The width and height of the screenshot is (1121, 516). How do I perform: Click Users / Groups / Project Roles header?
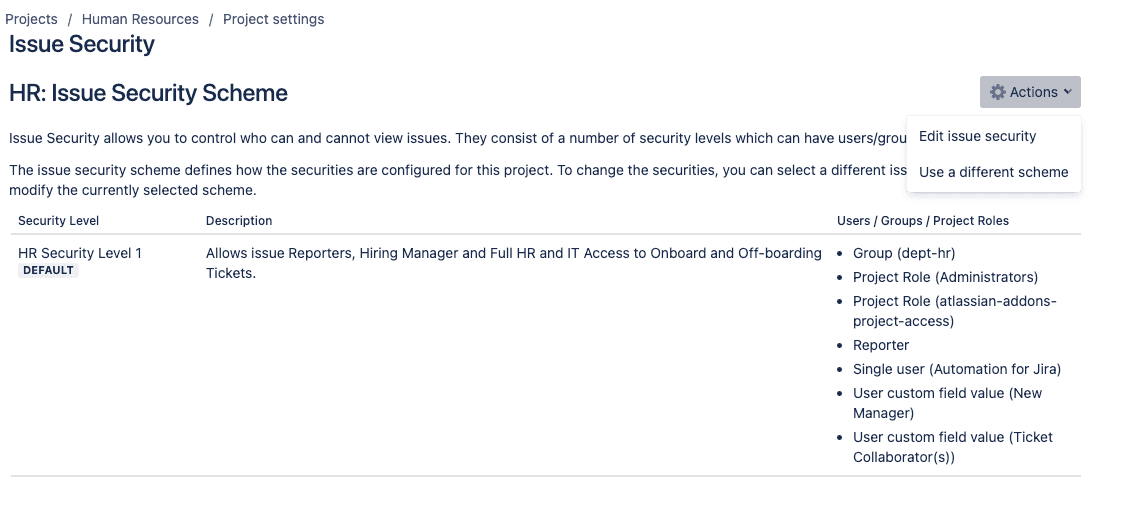[923, 221]
